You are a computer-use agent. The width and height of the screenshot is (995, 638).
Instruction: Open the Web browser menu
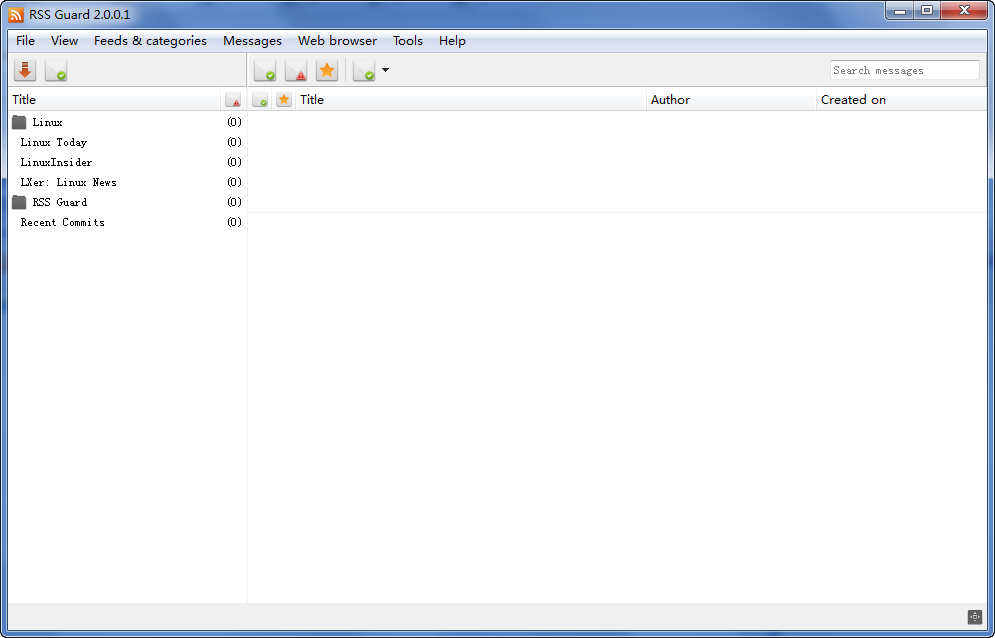[x=338, y=41]
